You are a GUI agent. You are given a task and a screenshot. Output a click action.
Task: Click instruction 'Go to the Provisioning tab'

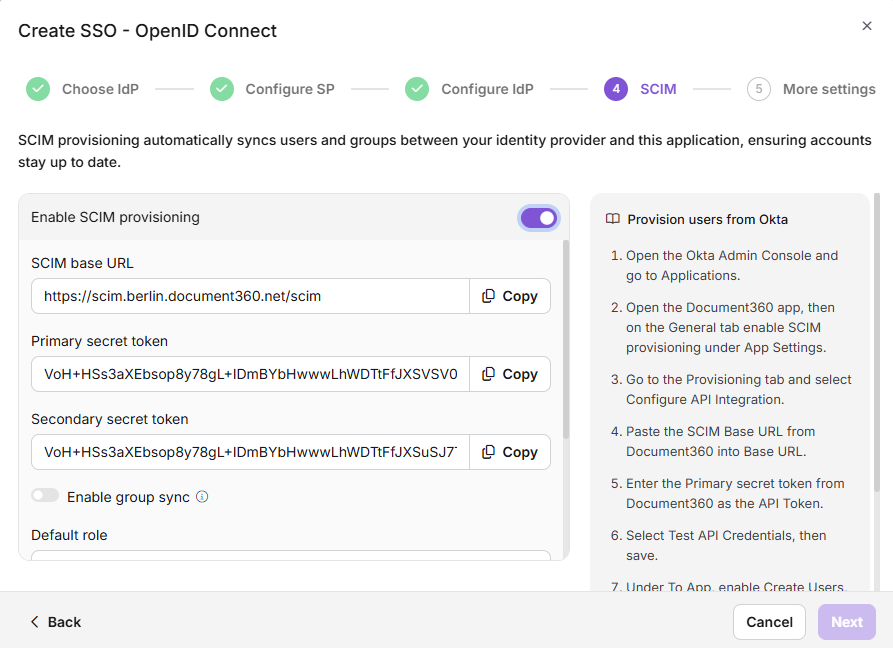tap(739, 389)
